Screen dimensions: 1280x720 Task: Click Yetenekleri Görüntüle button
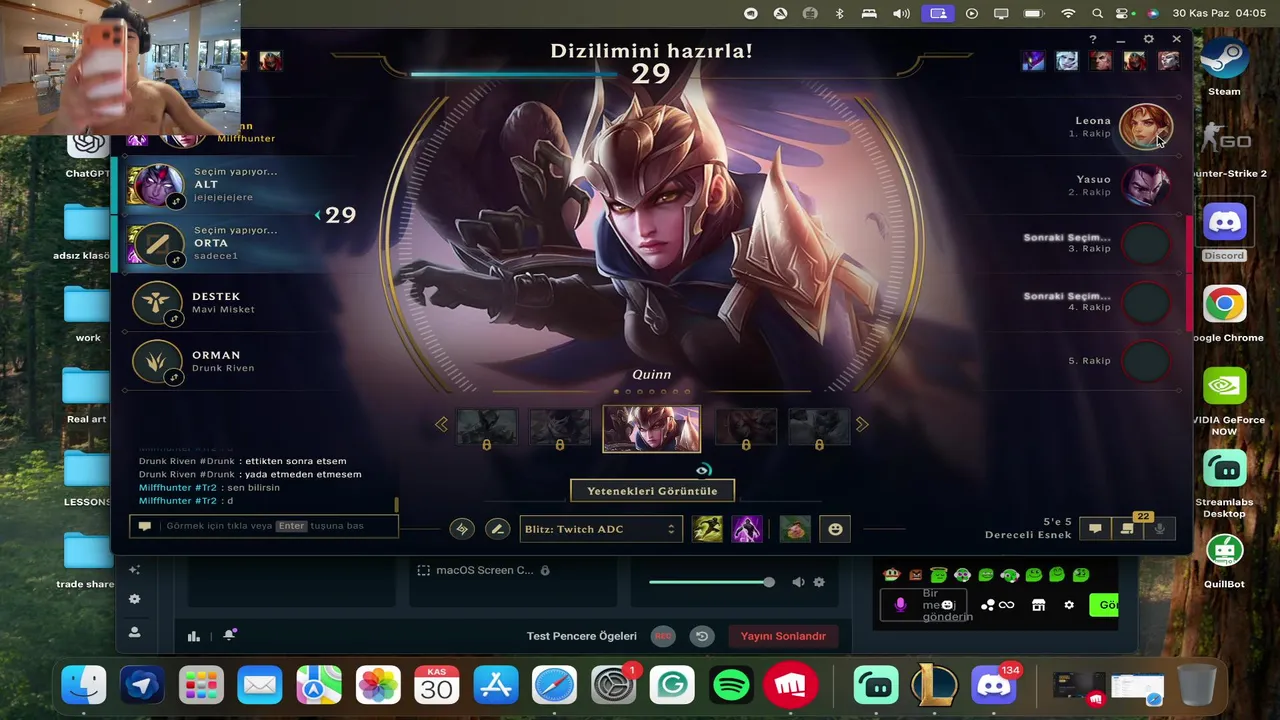pyautogui.click(x=652, y=491)
